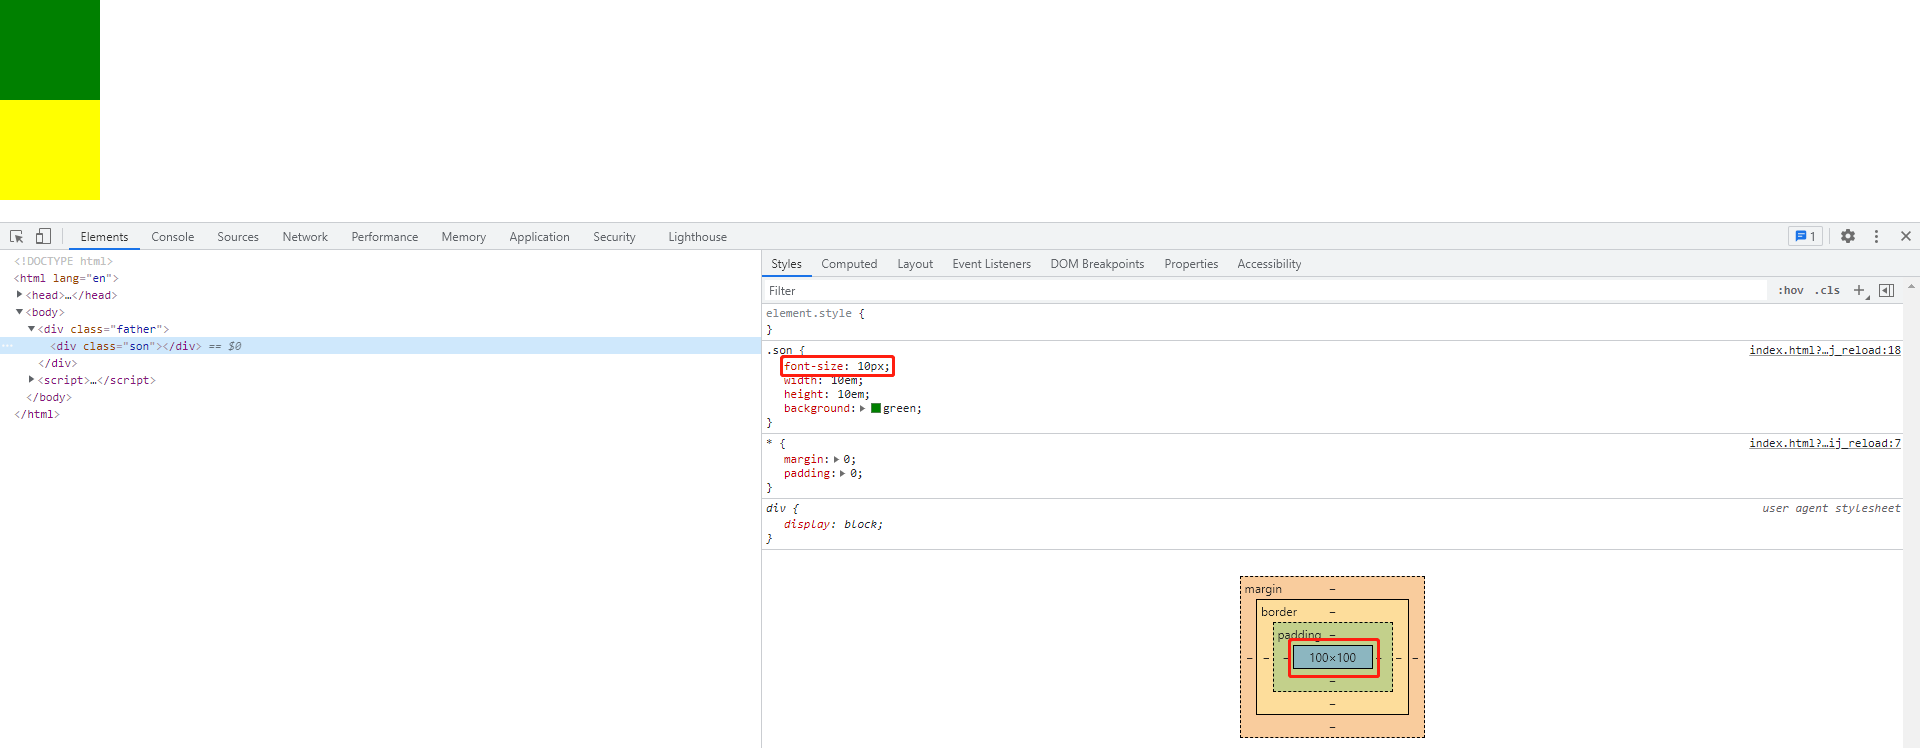Expand the padding shorthand property arrow
Screen dimensions: 1920x748
(843, 473)
